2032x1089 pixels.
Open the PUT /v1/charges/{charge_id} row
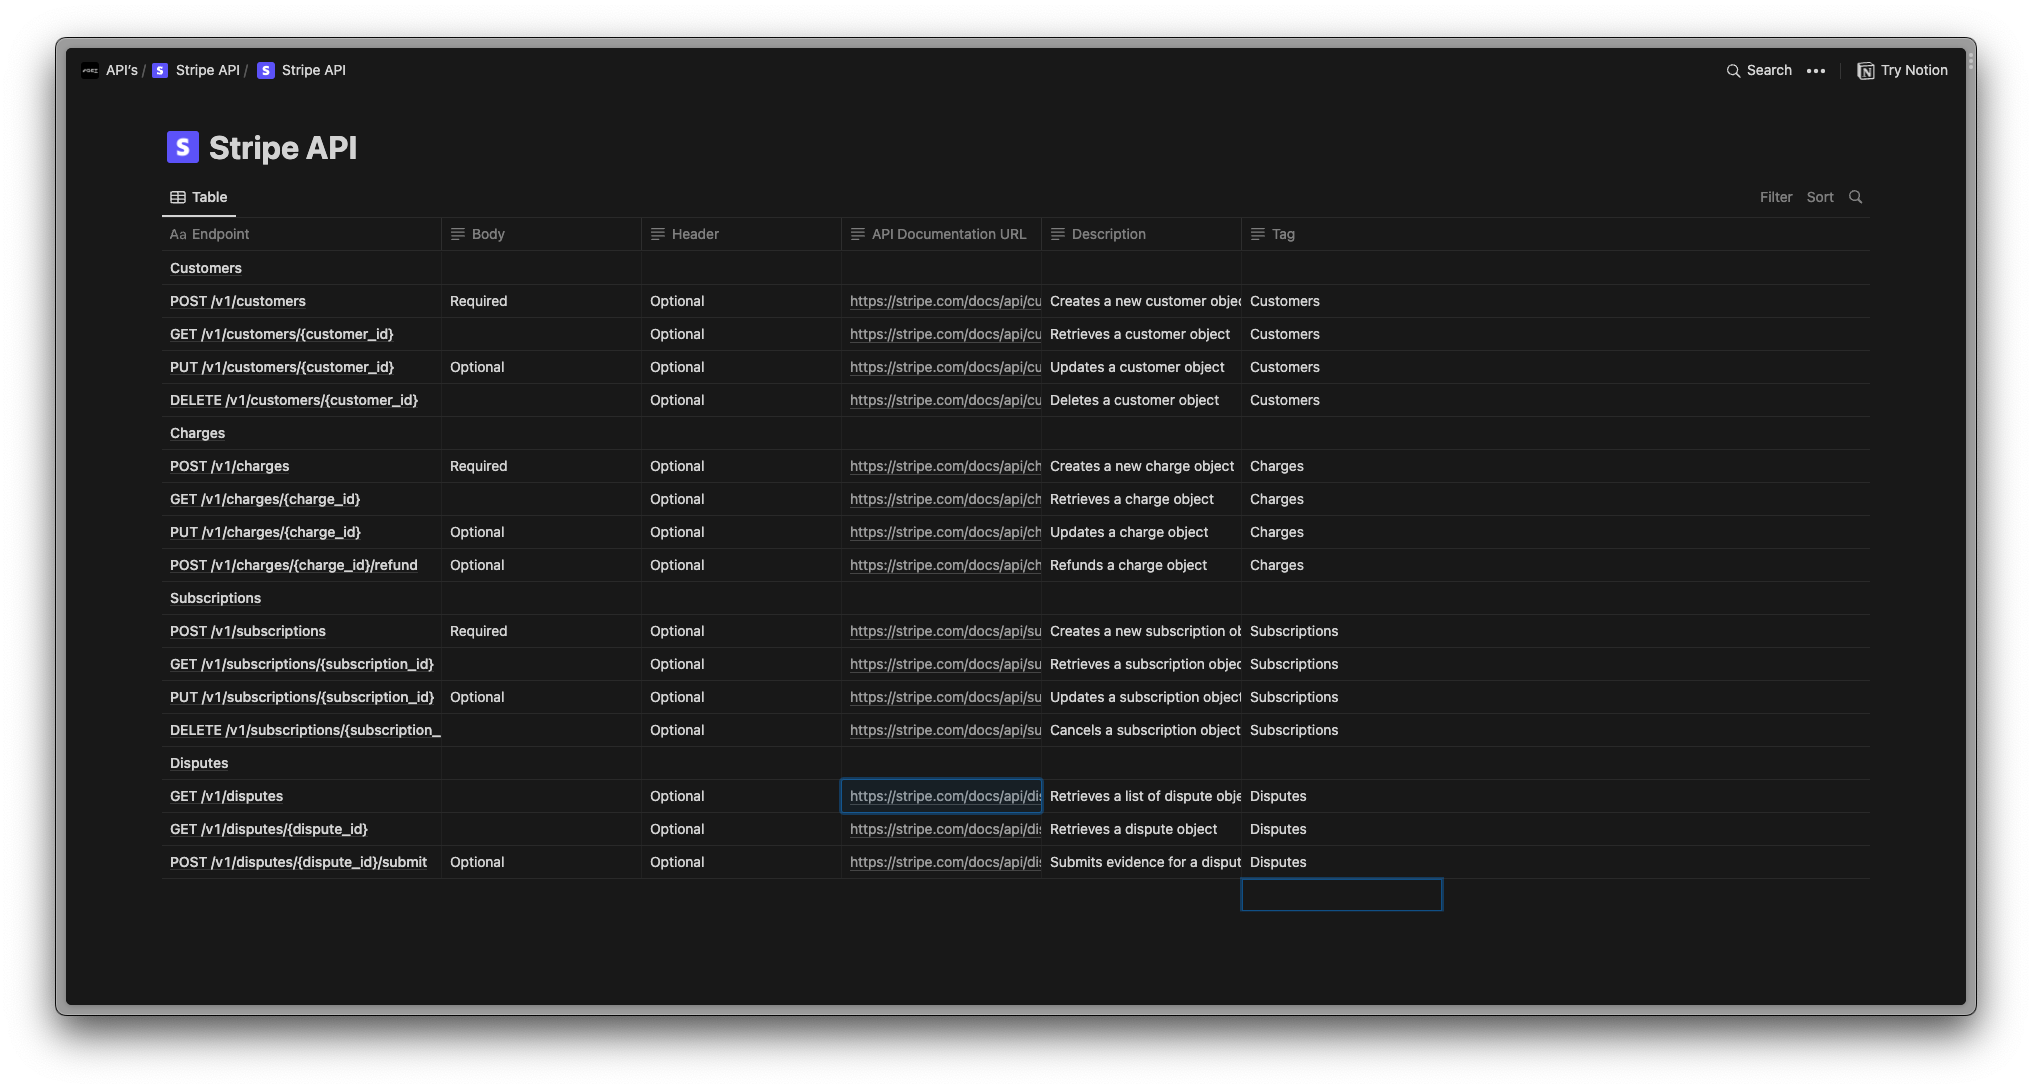click(x=265, y=532)
